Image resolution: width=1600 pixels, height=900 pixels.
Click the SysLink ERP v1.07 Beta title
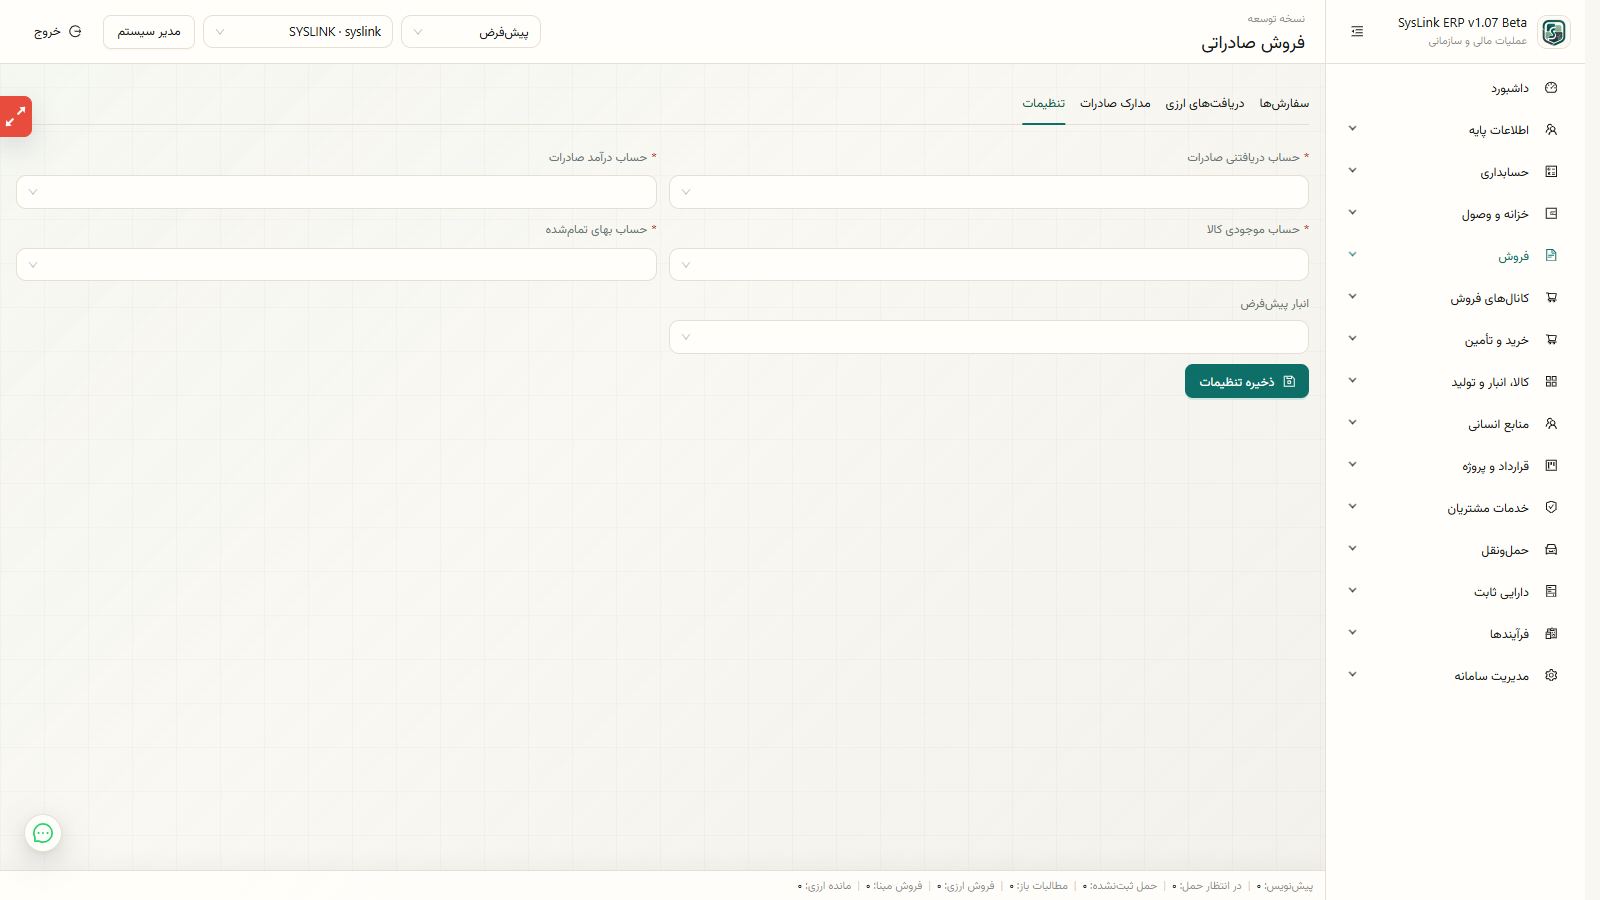click(1462, 23)
